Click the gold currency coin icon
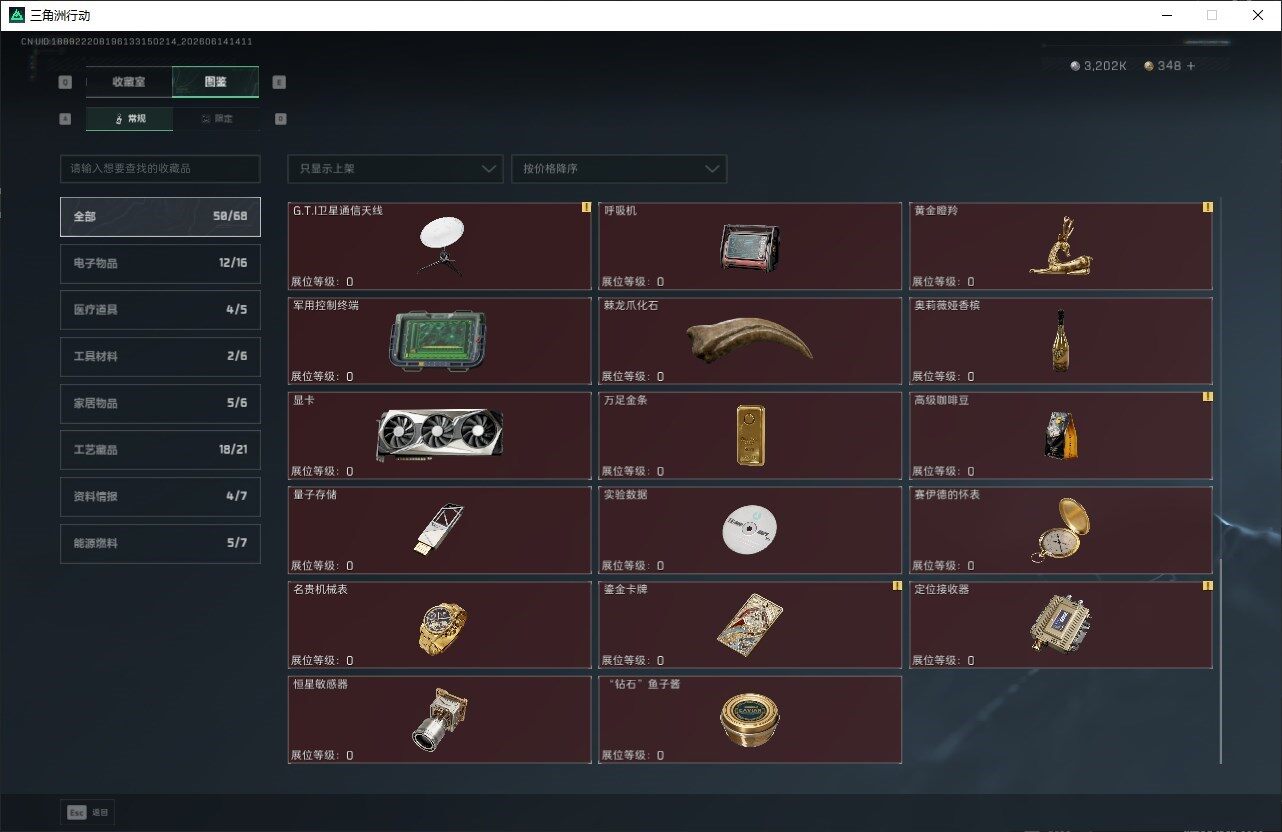This screenshot has height=832, width=1282. (1149, 66)
